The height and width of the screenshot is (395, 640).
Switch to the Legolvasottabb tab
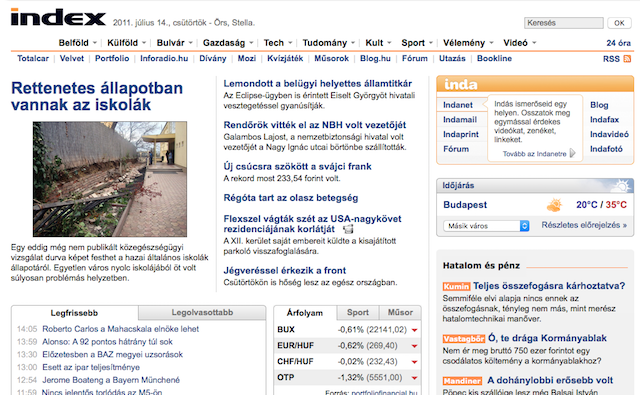pyautogui.click(x=202, y=313)
